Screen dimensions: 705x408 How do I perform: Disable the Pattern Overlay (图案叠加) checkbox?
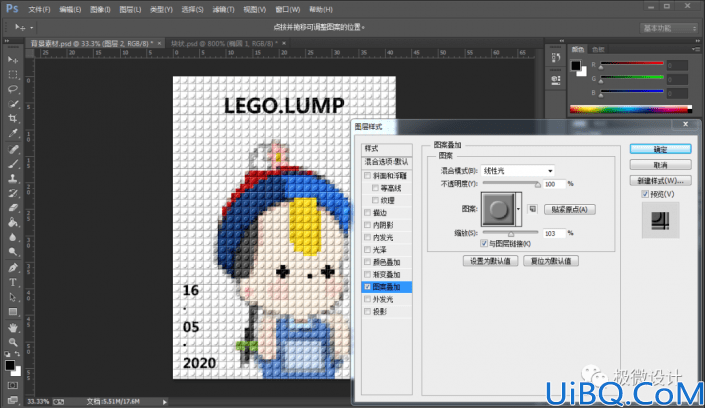click(368, 287)
